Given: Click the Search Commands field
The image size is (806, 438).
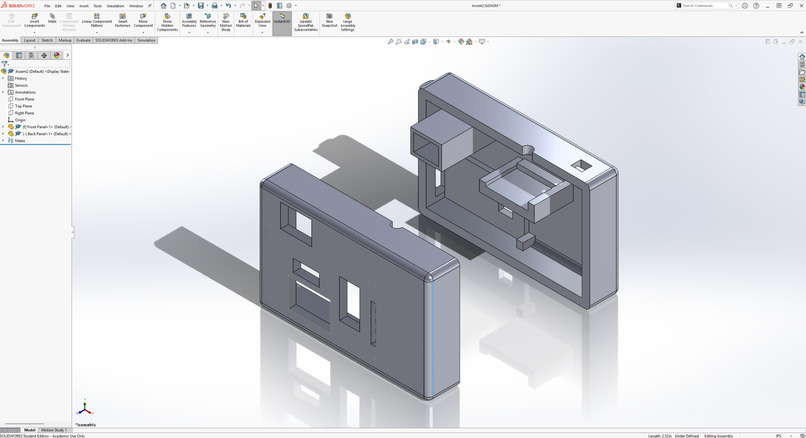Looking at the screenshot, I should tap(705, 6).
